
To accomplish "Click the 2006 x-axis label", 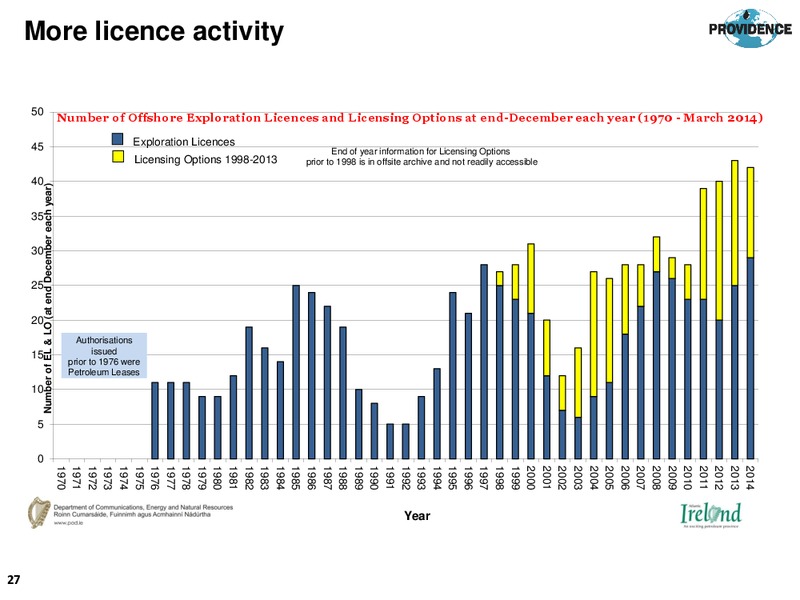I will (625, 478).
